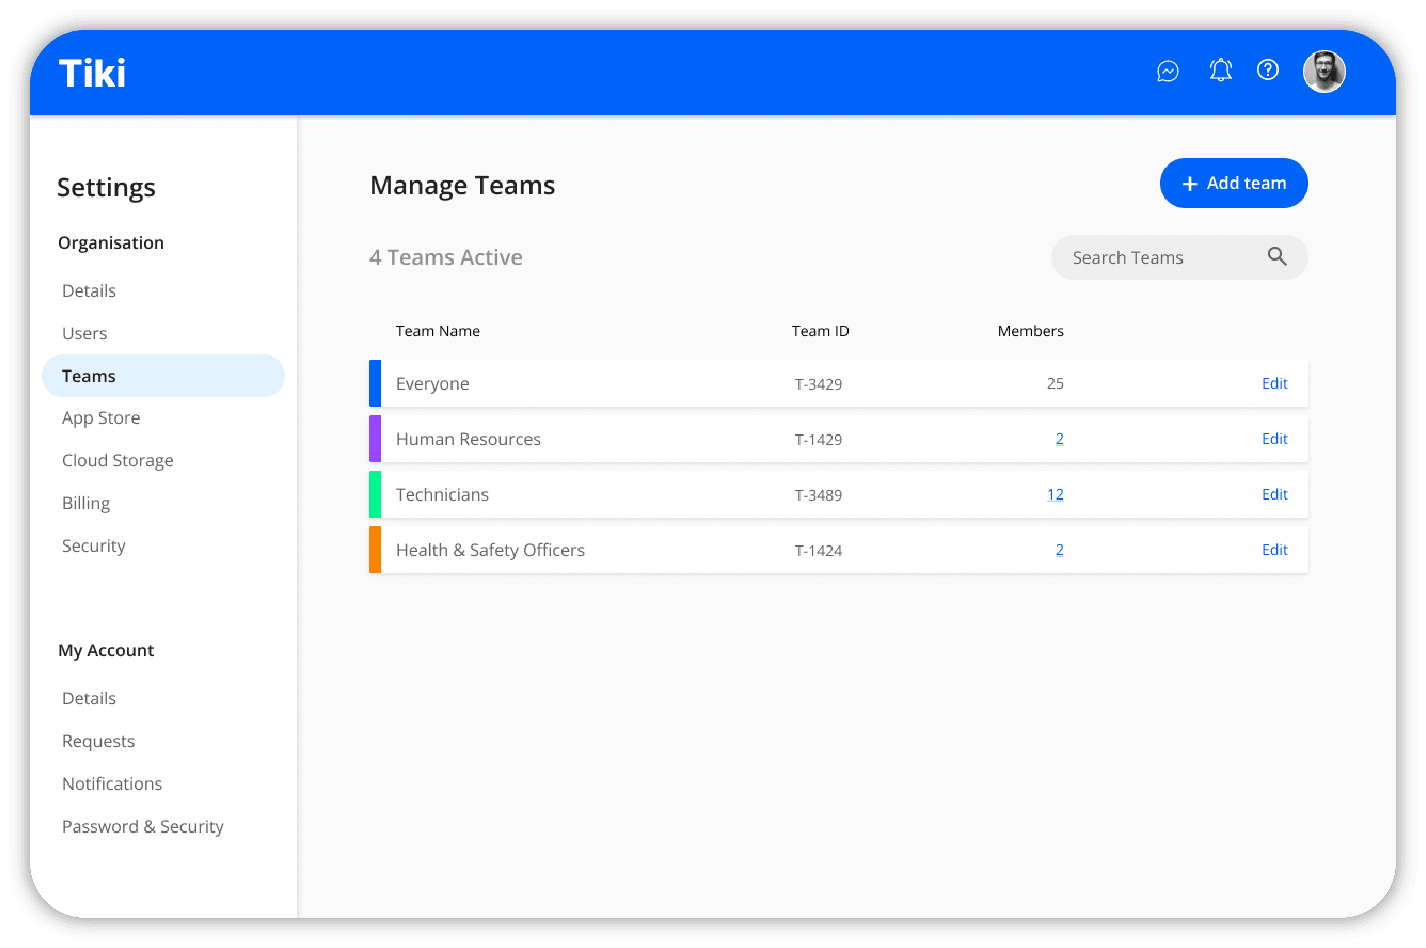Image resolution: width=1426 pixels, height=948 pixels.
Task: Click team ID T-1429
Action: tap(818, 439)
